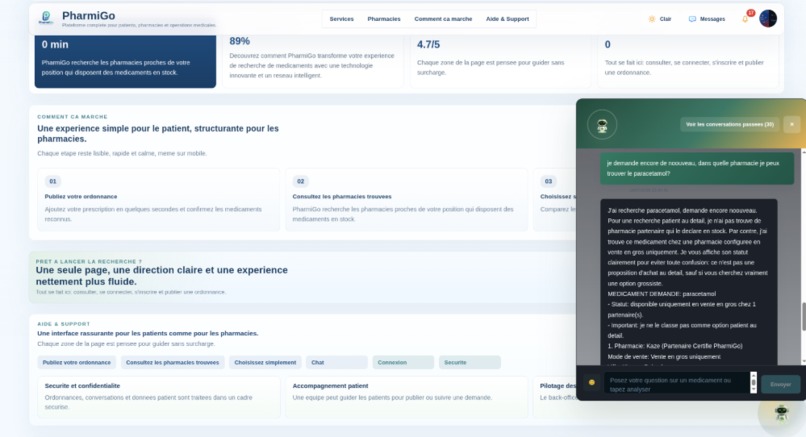The image size is (806, 437).
Task: Click step 03 number badge
Action: click(x=548, y=181)
